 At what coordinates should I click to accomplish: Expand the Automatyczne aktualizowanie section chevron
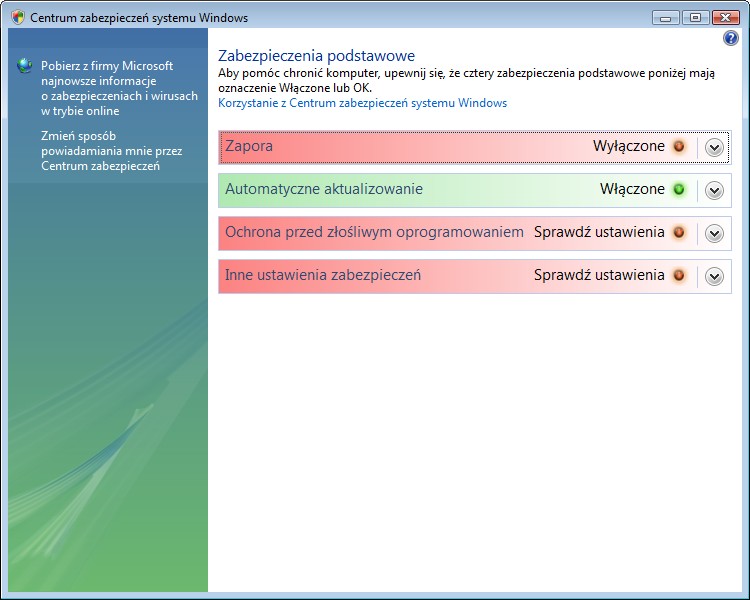pos(714,190)
